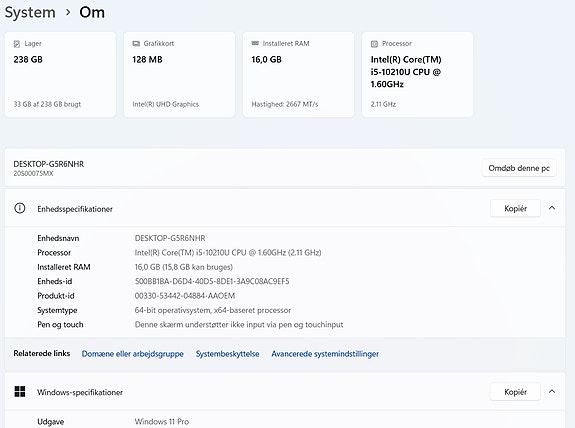Viewport: 575px width, 428px height.
Task: Click the Processor value in specifications
Action: pos(228,253)
